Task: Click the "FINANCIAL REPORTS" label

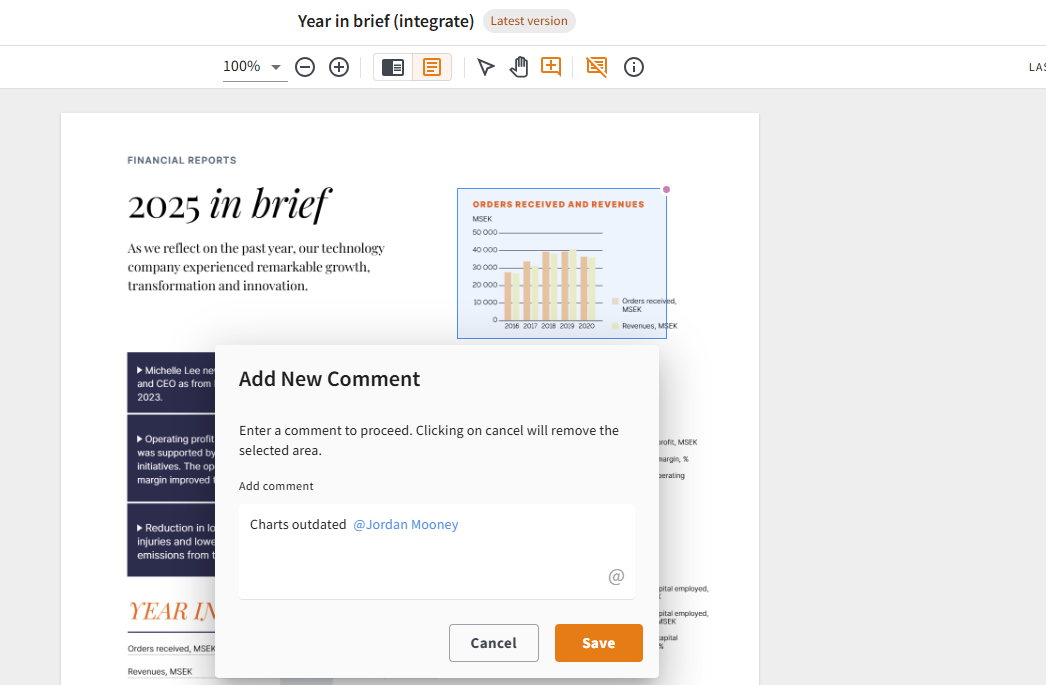Action: pyautogui.click(x=182, y=160)
